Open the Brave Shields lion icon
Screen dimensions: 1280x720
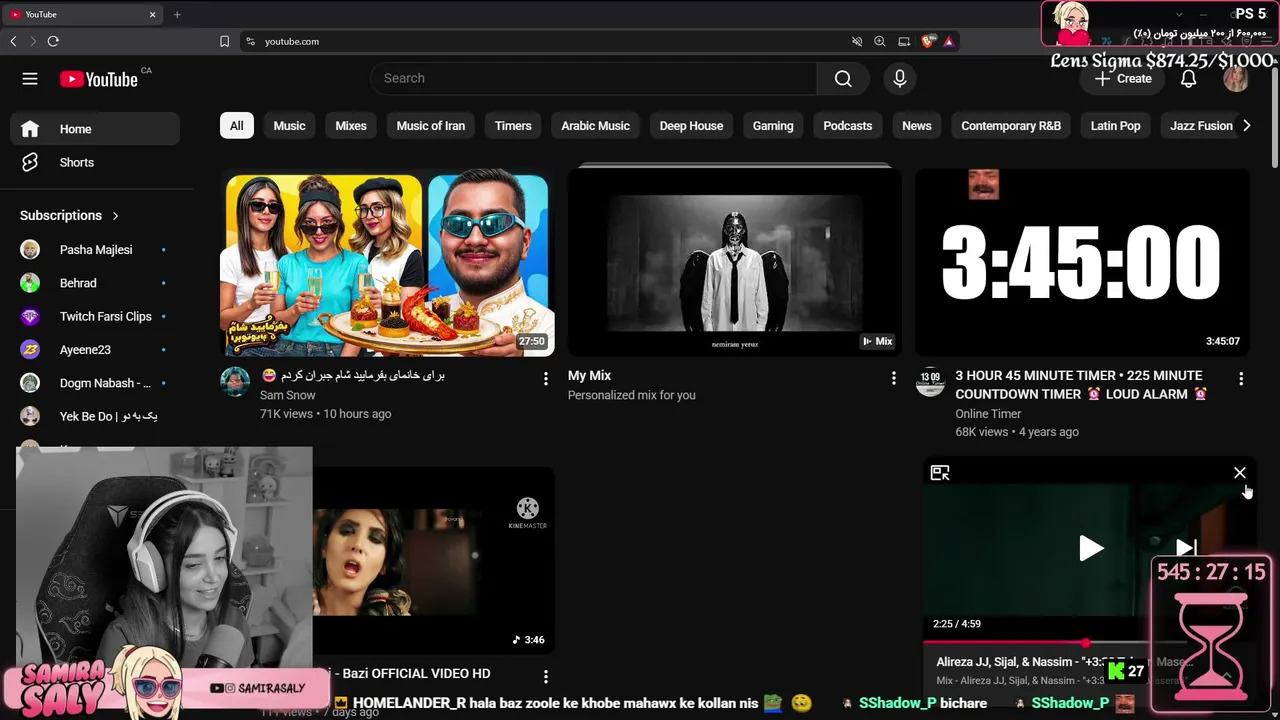click(x=928, y=41)
